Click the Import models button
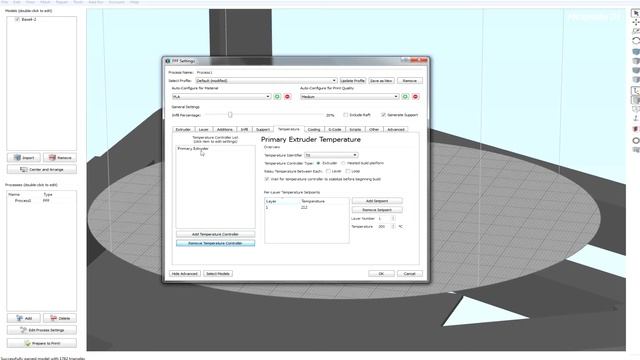Image resolution: width=640 pixels, height=360 pixels. pyautogui.click(x=24, y=158)
